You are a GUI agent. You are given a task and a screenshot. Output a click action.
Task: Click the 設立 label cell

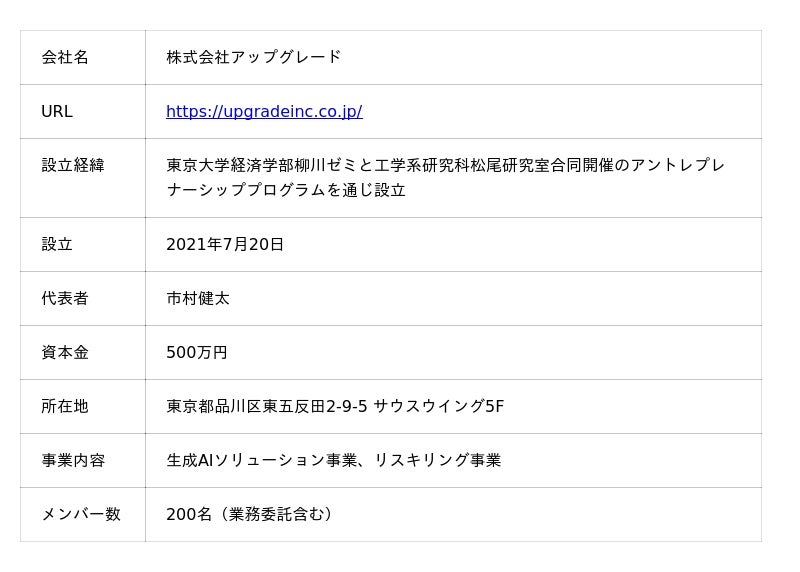[x=57, y=245]
